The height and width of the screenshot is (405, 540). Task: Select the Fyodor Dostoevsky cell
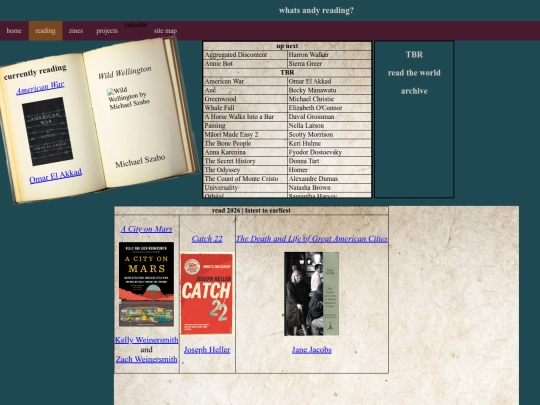[329, 152]
